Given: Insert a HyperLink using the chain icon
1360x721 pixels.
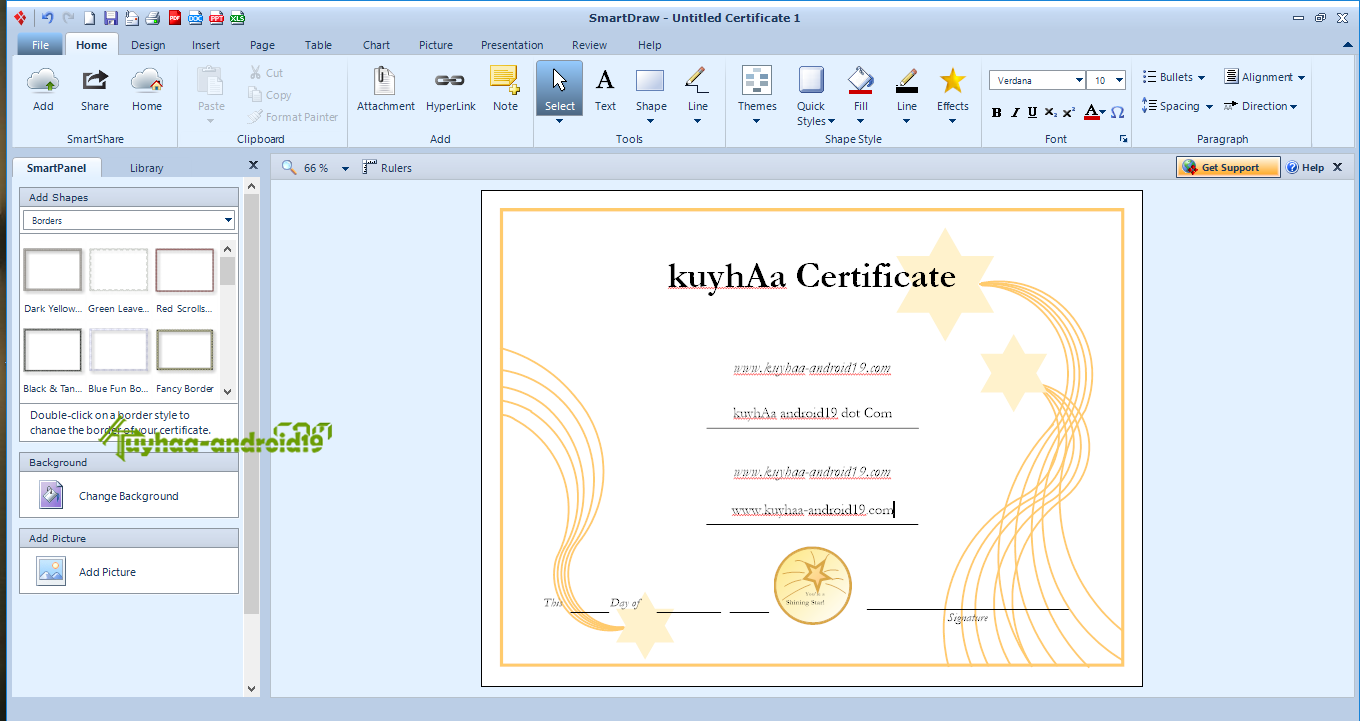Looking at the screenshot, I should coord(450,89).
